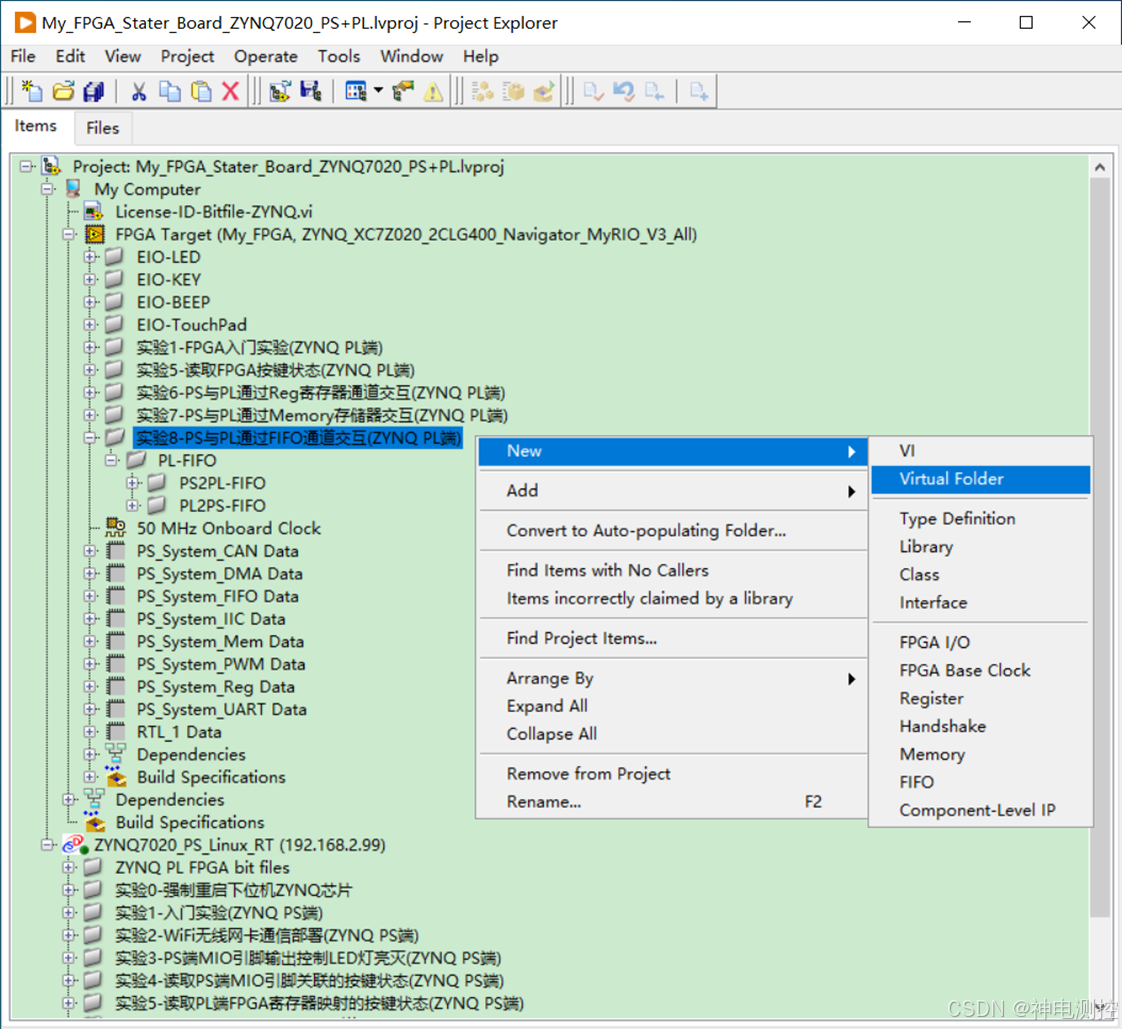The height and width of the screenshot is (1029, 1122).
Task: Click the 50 MHz Onboard Clock icon
Action: pos(115,528)
